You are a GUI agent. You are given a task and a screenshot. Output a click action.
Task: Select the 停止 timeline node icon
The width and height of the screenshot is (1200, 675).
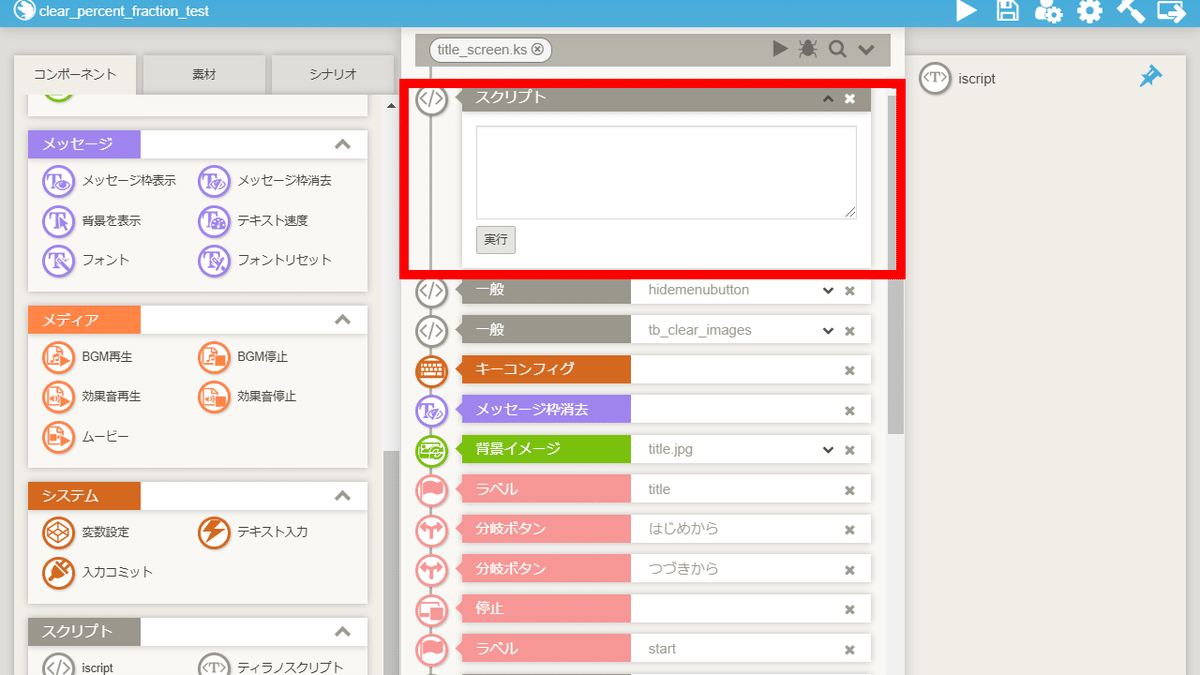[431, 609]
